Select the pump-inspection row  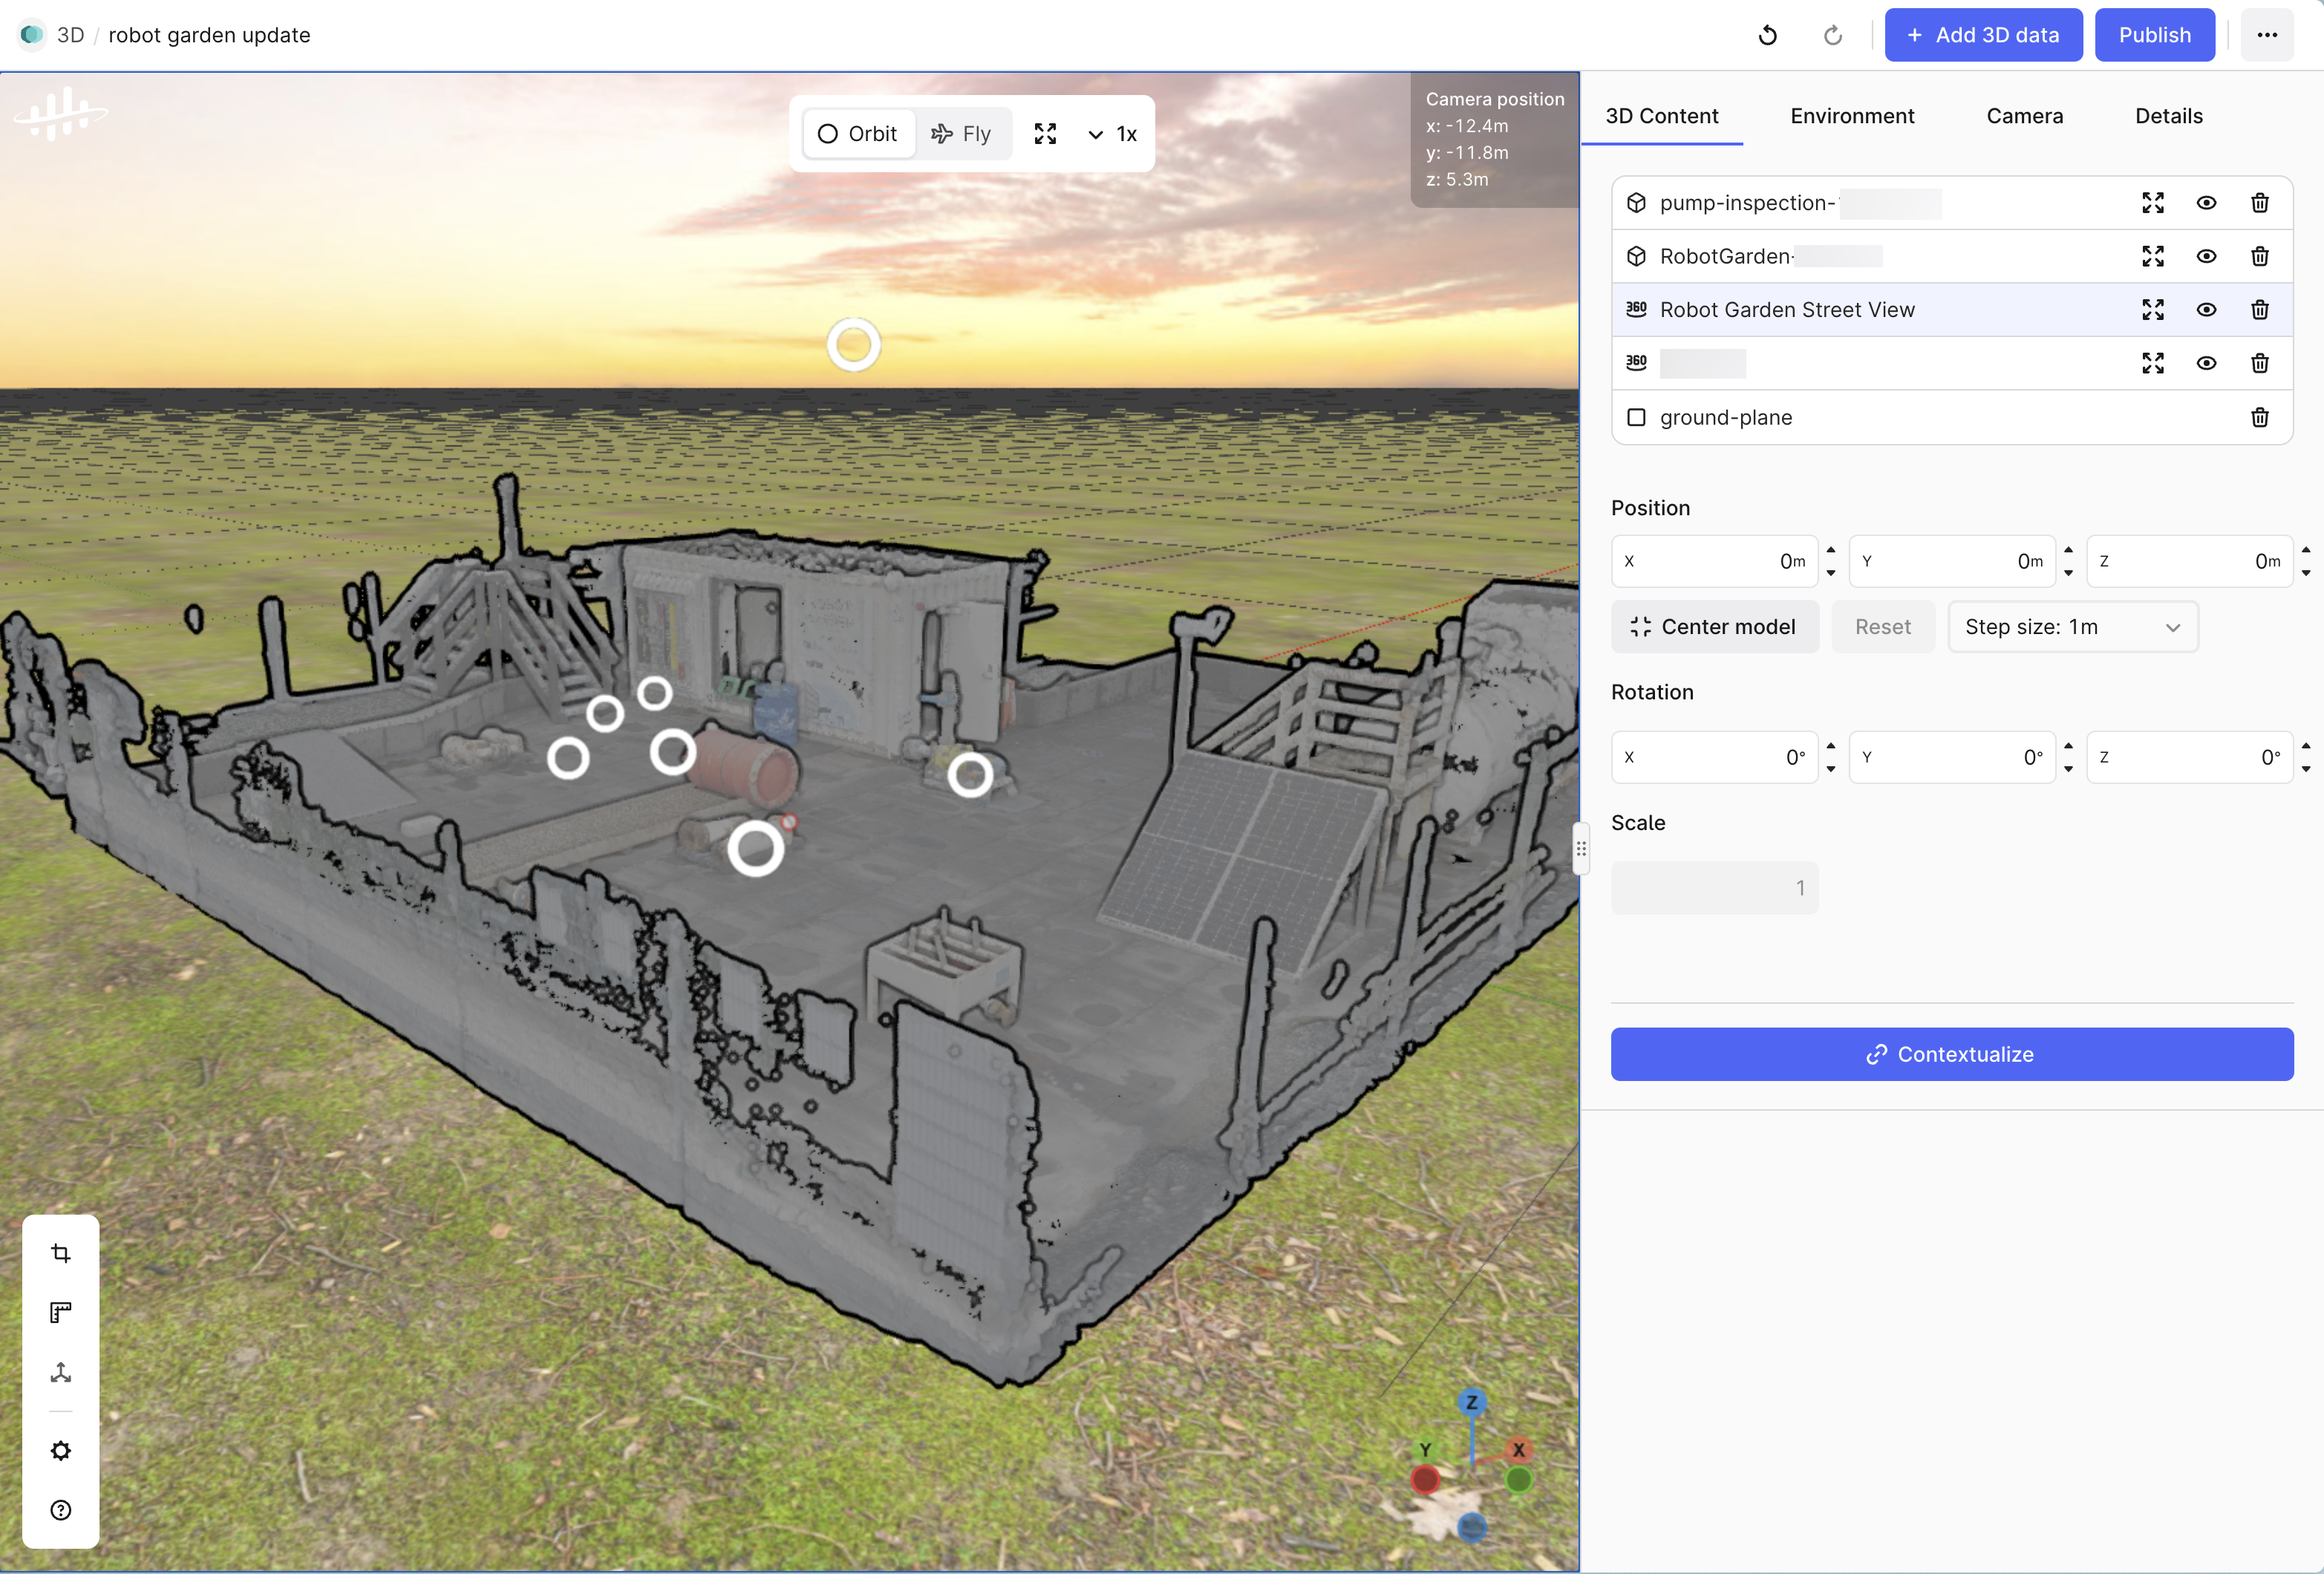[x=1951, y=203]
